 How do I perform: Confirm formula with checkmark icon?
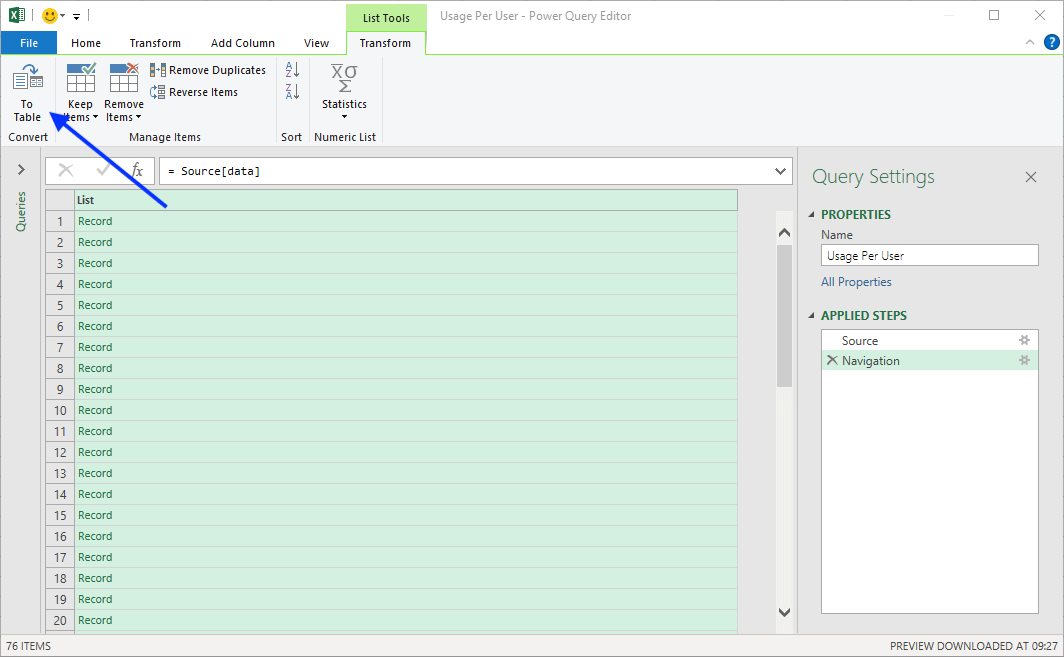[102, 170]
